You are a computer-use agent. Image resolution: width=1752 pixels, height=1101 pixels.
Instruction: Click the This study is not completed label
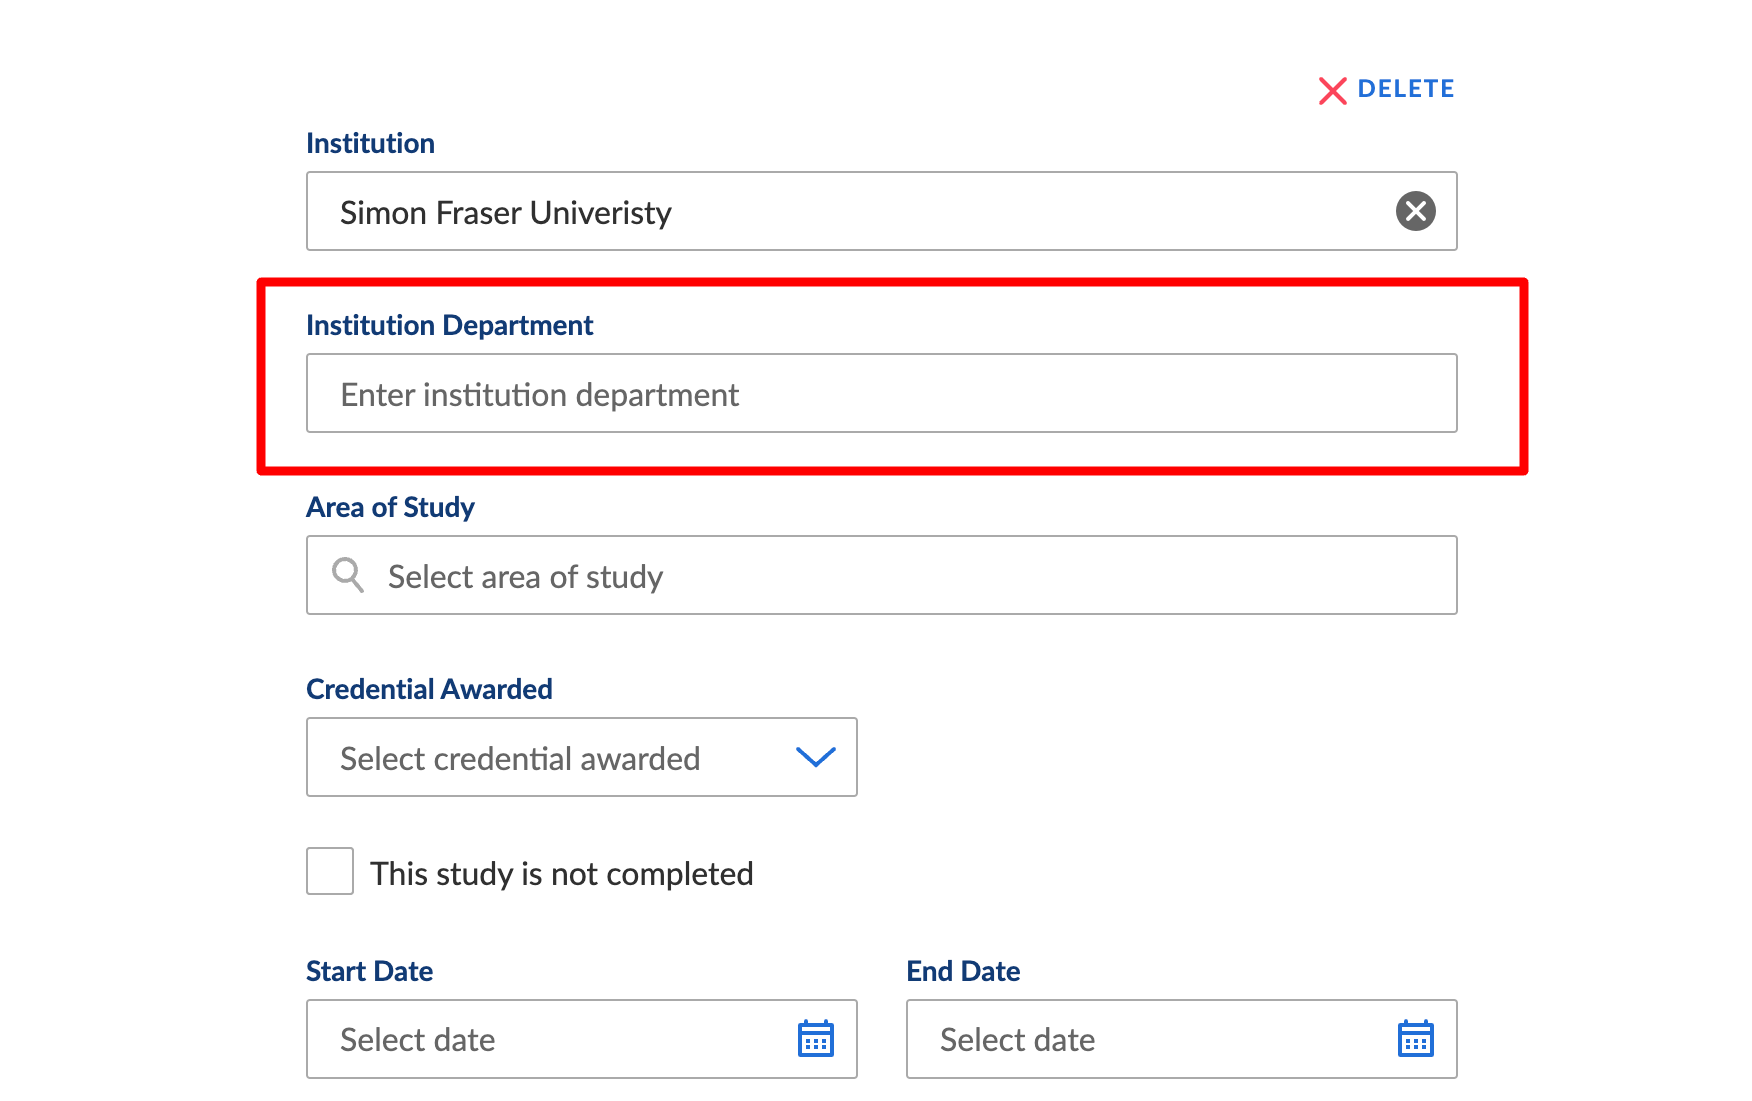[x=561, y=874]
